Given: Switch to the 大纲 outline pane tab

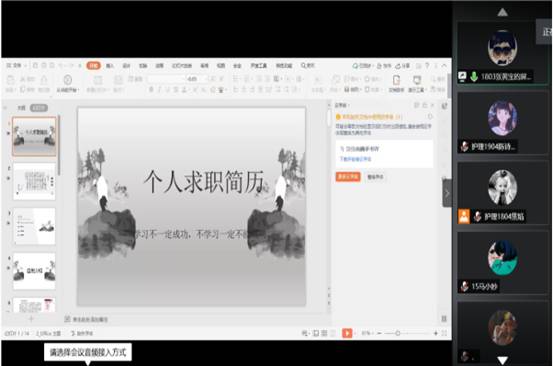Looking at the screenshot, I should click(x=22, y=108).
